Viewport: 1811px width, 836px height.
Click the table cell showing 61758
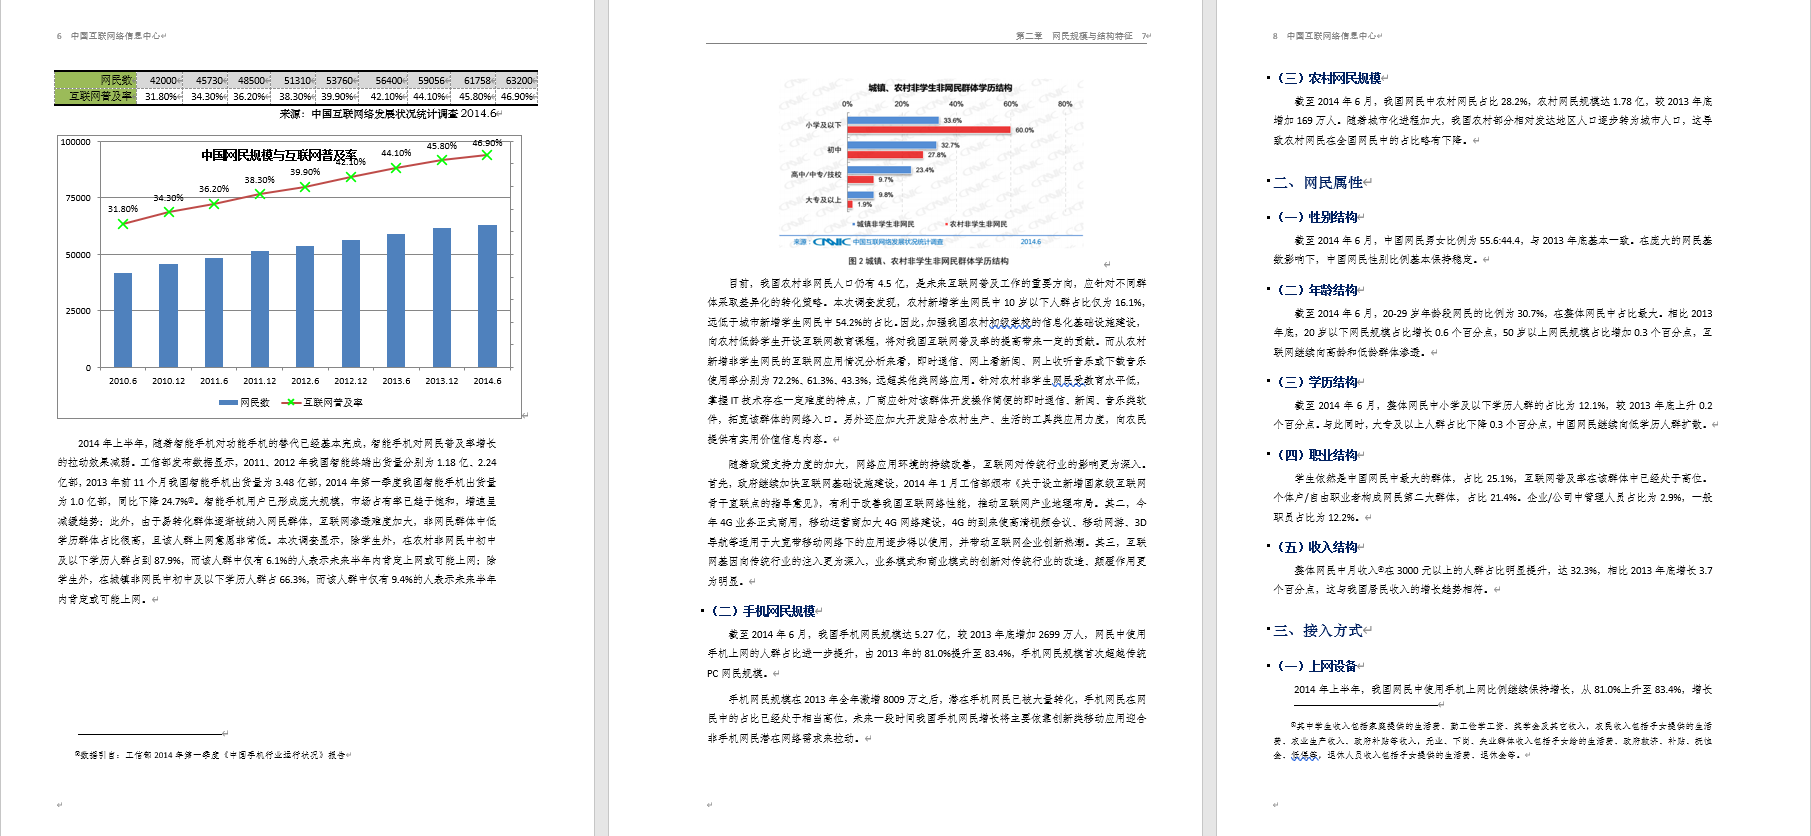click(x=475, y=80)
